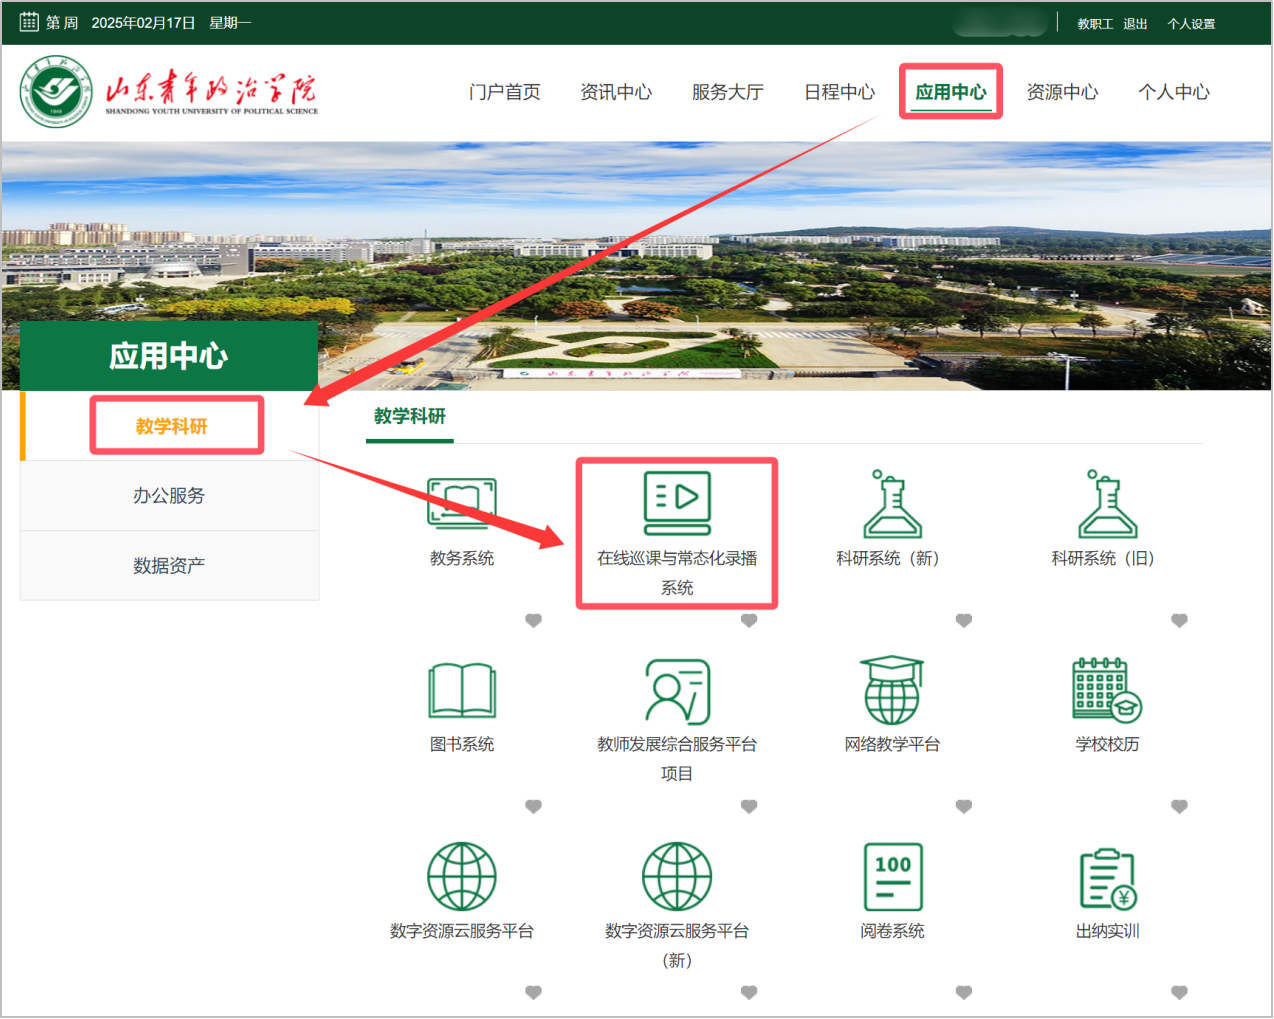Go to 门户首页 in top navigation
Viewport: 1274px width, 1019px height.
click(x=504, y=92)
